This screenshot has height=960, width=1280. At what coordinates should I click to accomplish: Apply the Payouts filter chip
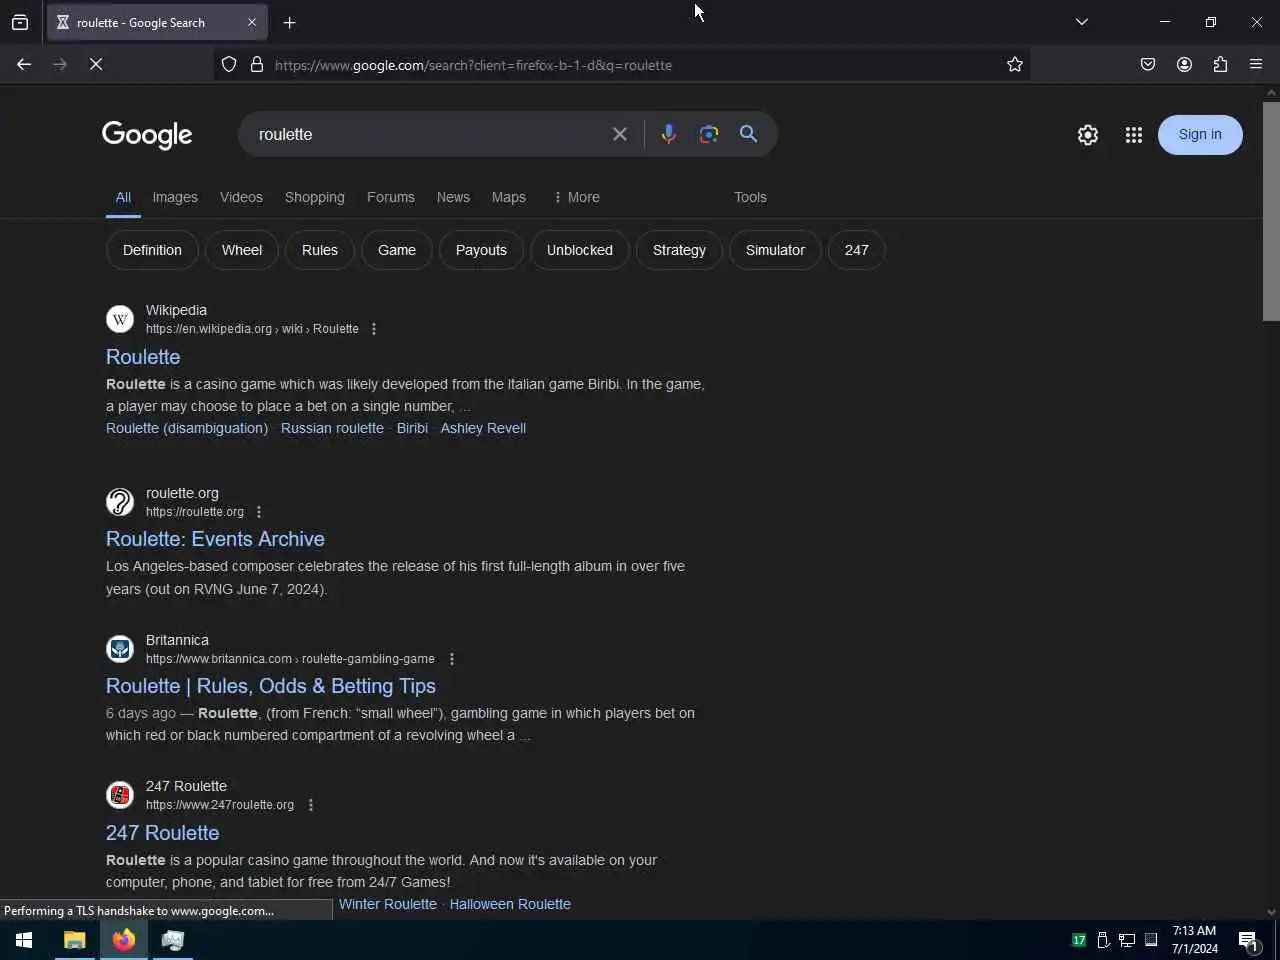point(481,250)
